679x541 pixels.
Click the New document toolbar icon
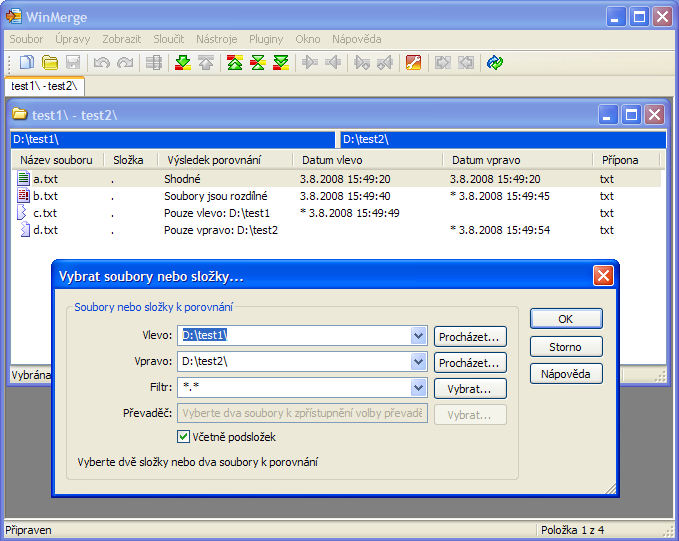[x=27, y=63]
